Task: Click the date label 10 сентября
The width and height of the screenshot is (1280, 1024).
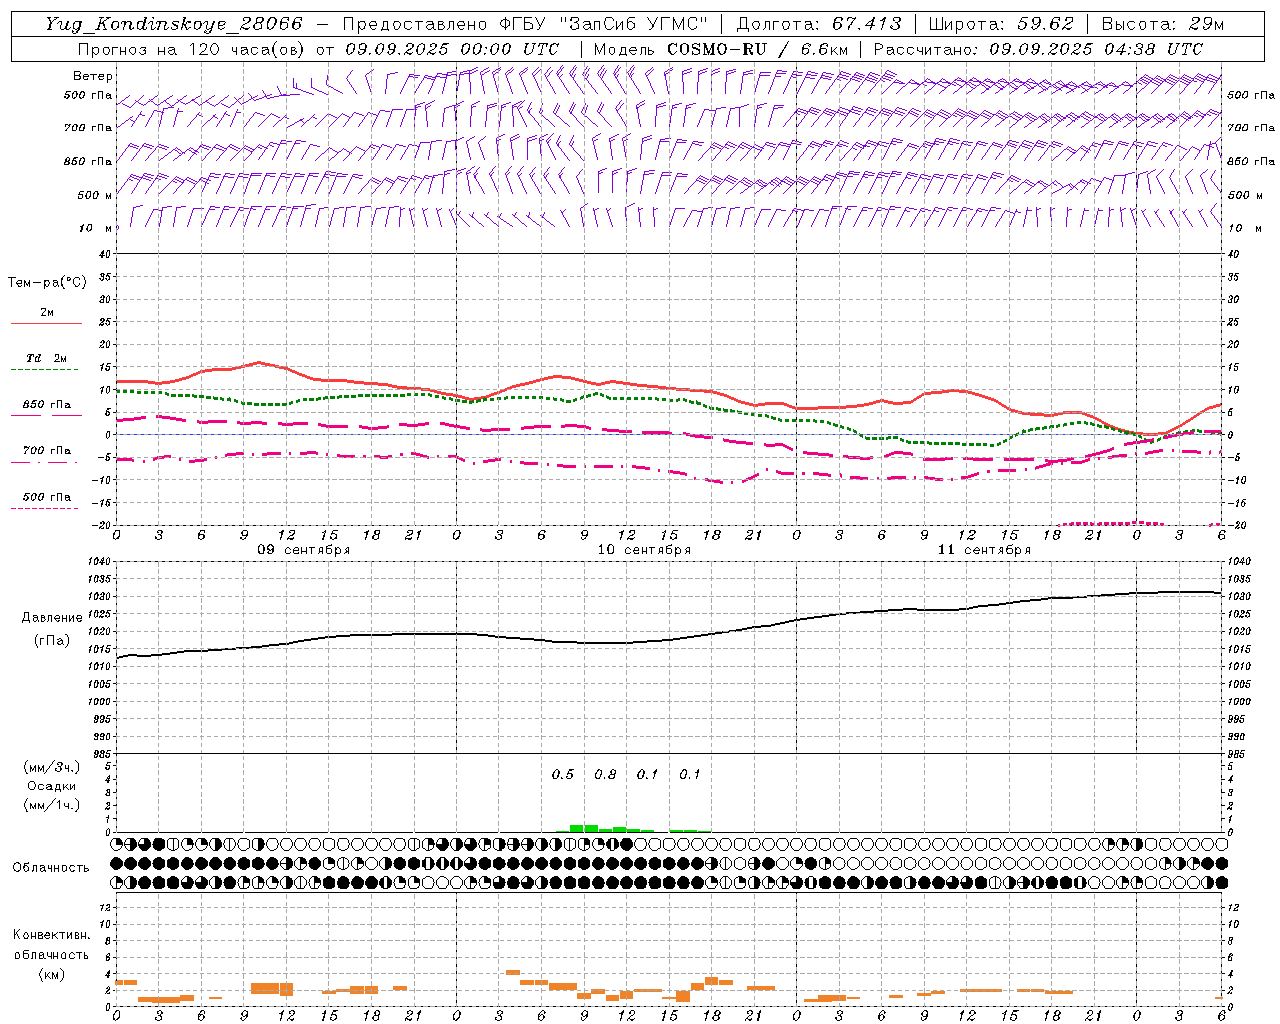Action: [644, 550]
